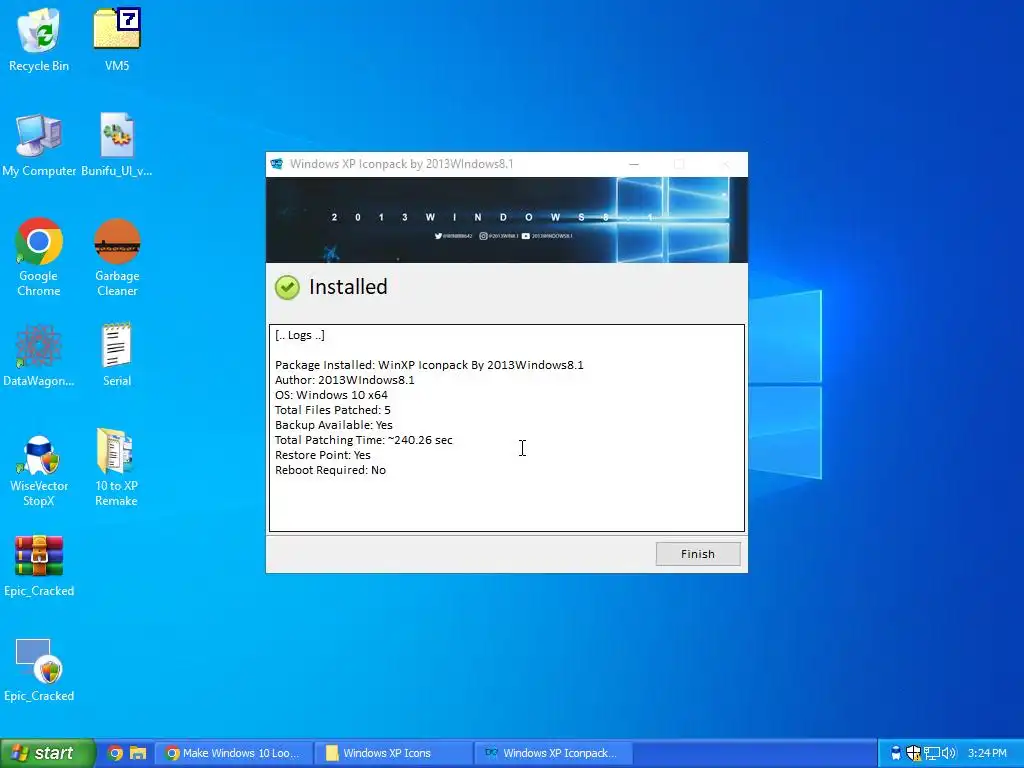Open Windows Security shield tray icon
1024x768 pixels.
(x=914, y=753)
